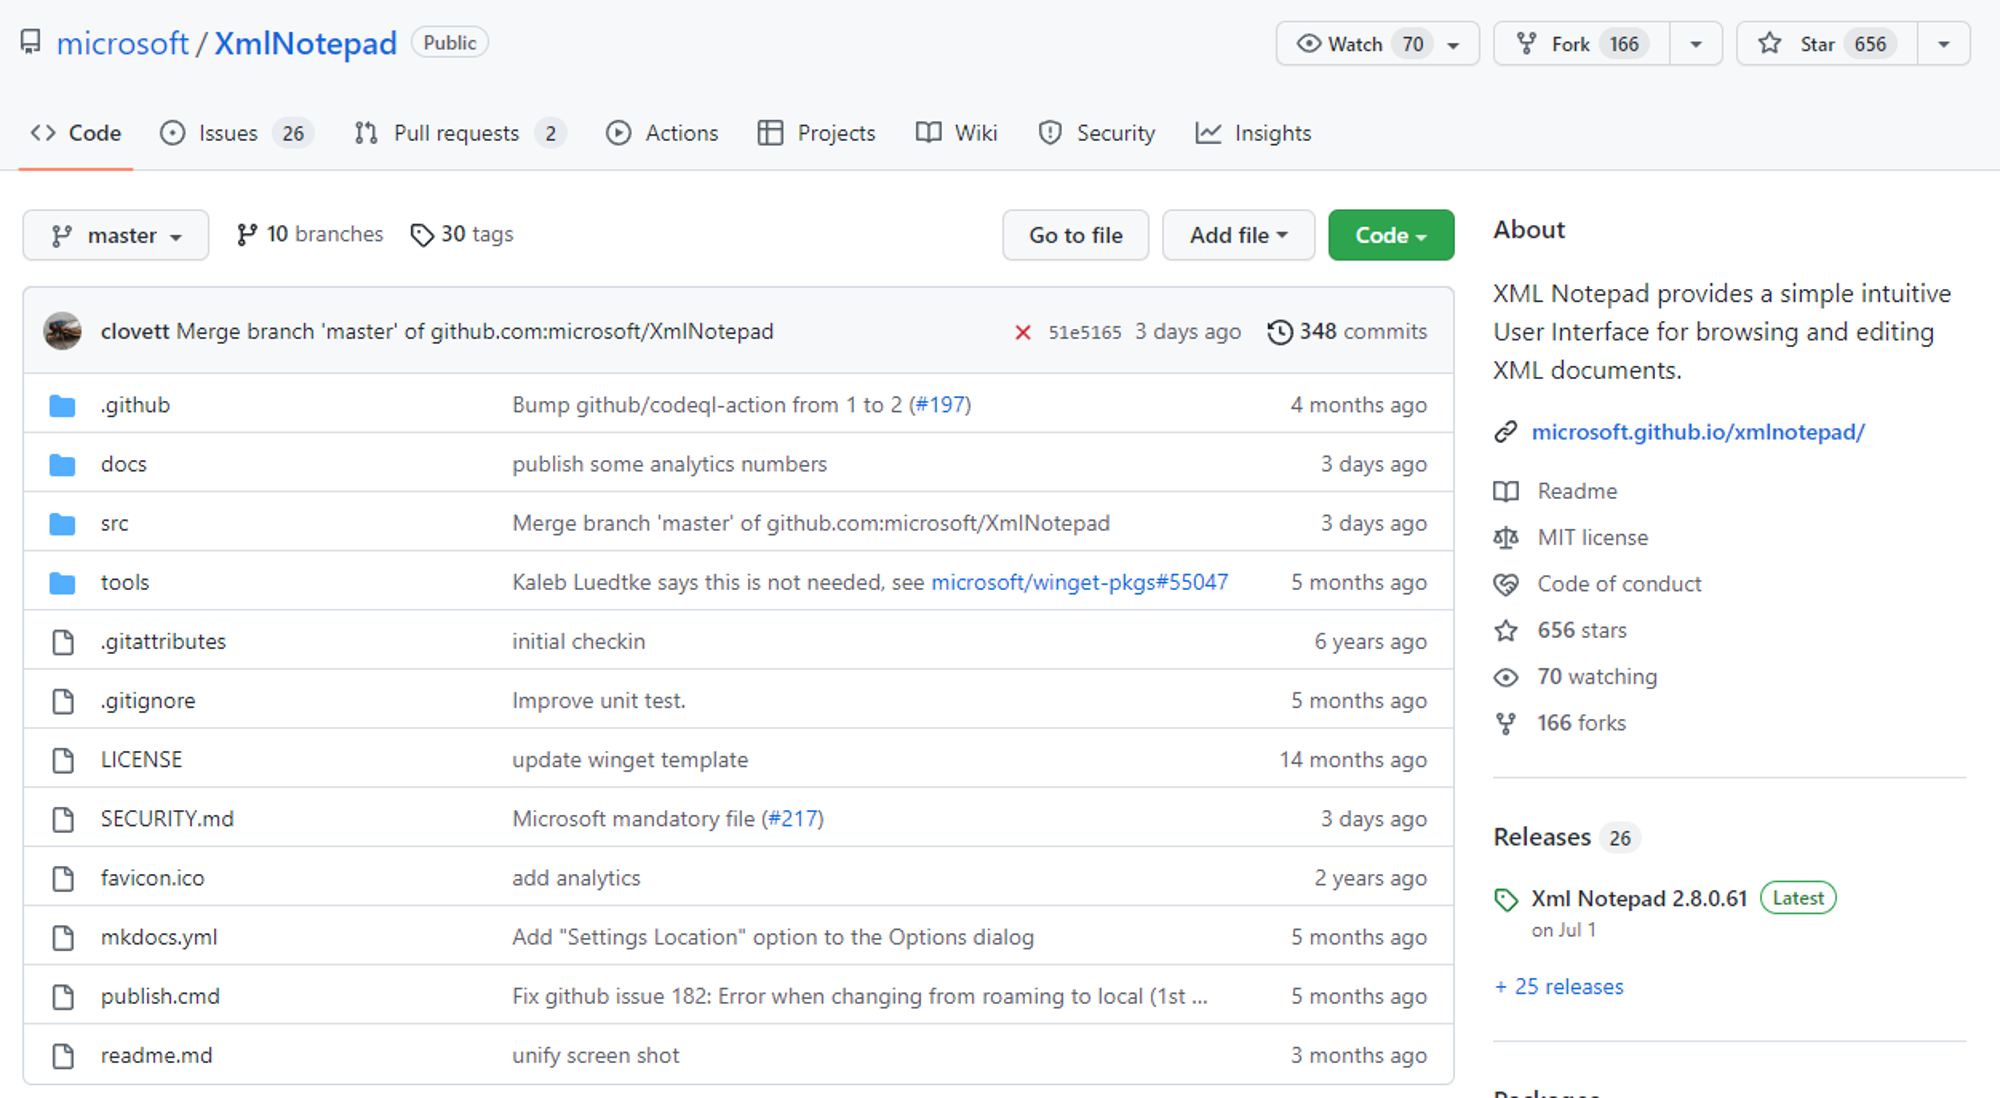The width and height of the screenshot is (2000, 1098).
Task: Open the microsoft owner link
Action: [122, 43]
